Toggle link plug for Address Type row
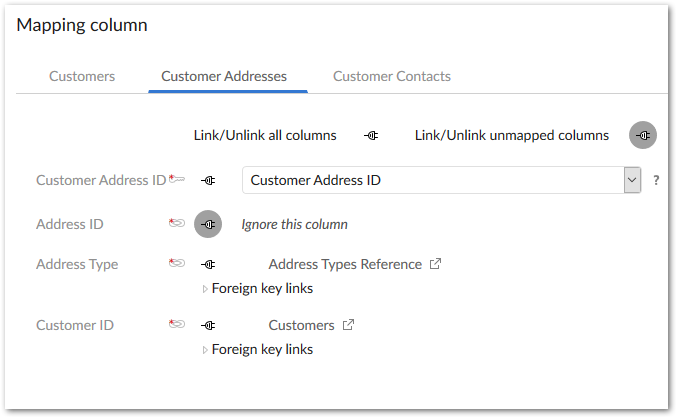Screen dimensions: 677x418 (x=208, y=265)
